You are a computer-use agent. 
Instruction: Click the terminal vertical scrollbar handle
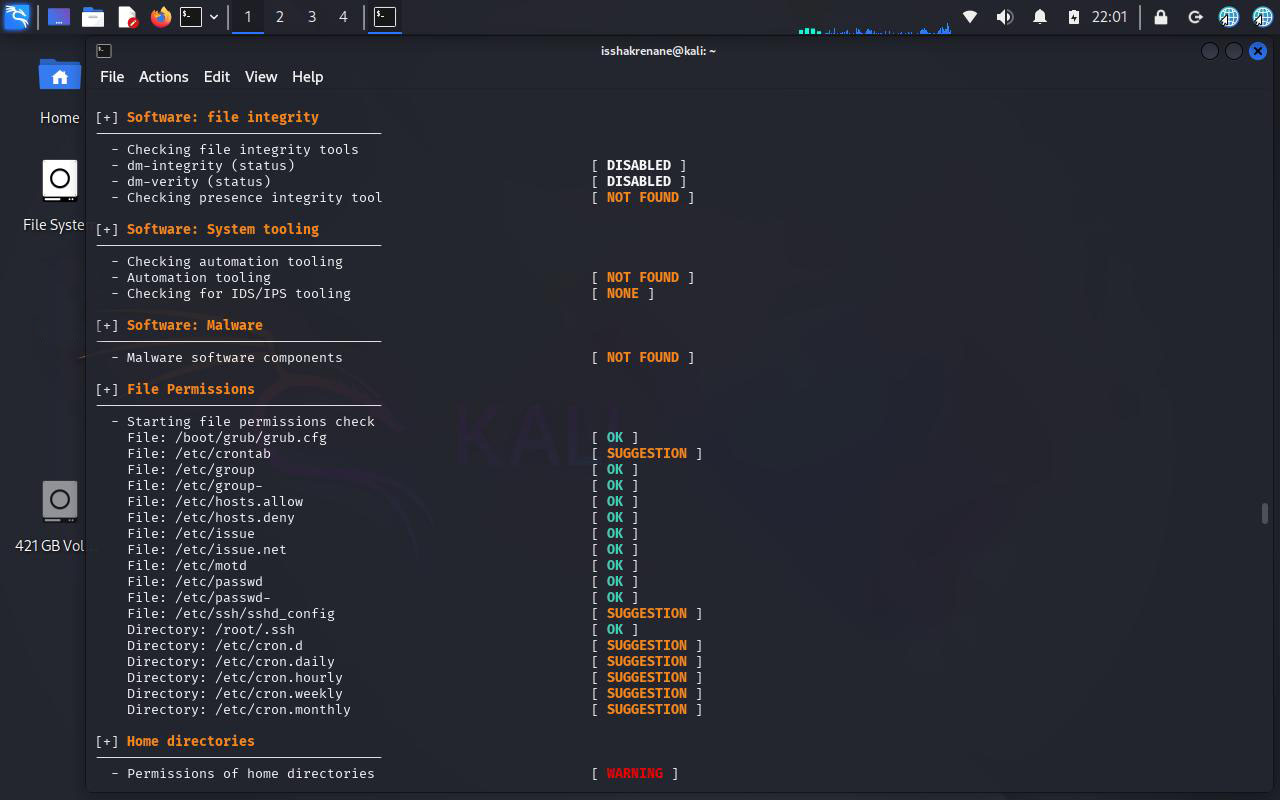pyautogui.click(x=1264, y=513)
